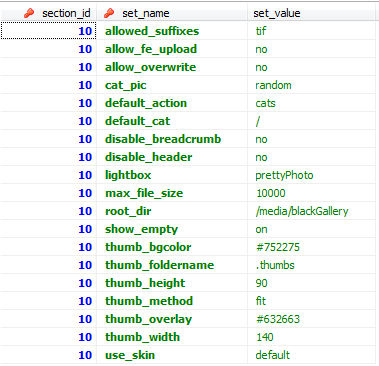
Task: Click the set_value column header
Action: (312, 13)
